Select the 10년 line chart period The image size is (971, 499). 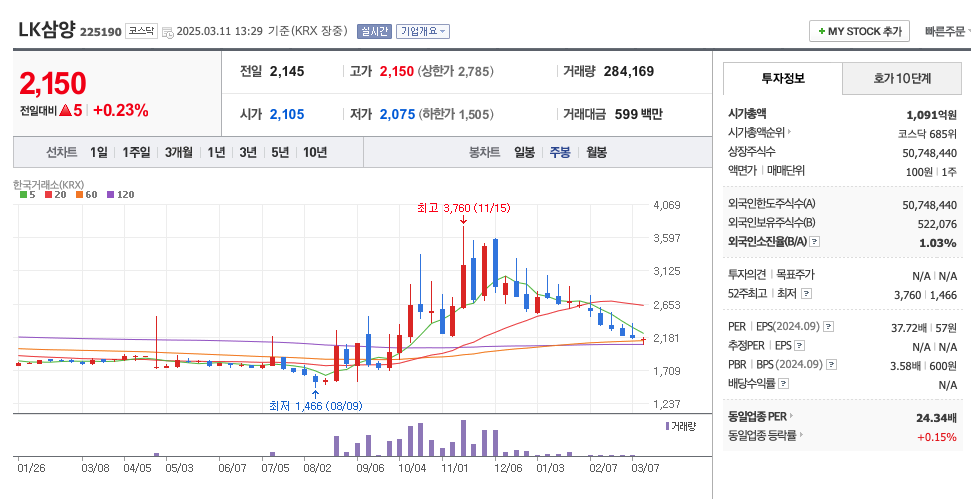[315, 152]
